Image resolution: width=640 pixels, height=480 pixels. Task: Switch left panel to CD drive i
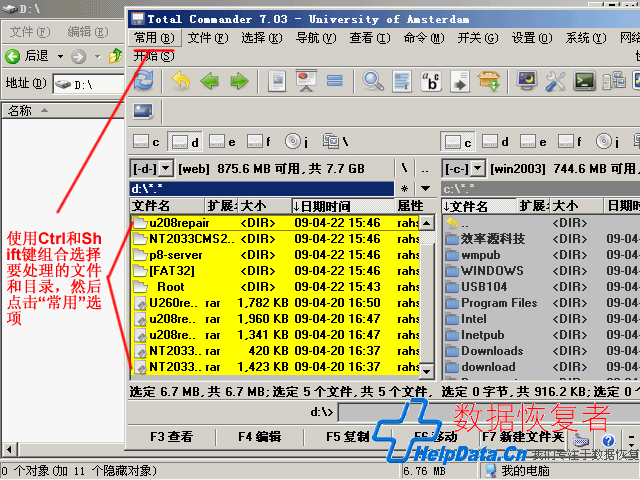point(297,142)
